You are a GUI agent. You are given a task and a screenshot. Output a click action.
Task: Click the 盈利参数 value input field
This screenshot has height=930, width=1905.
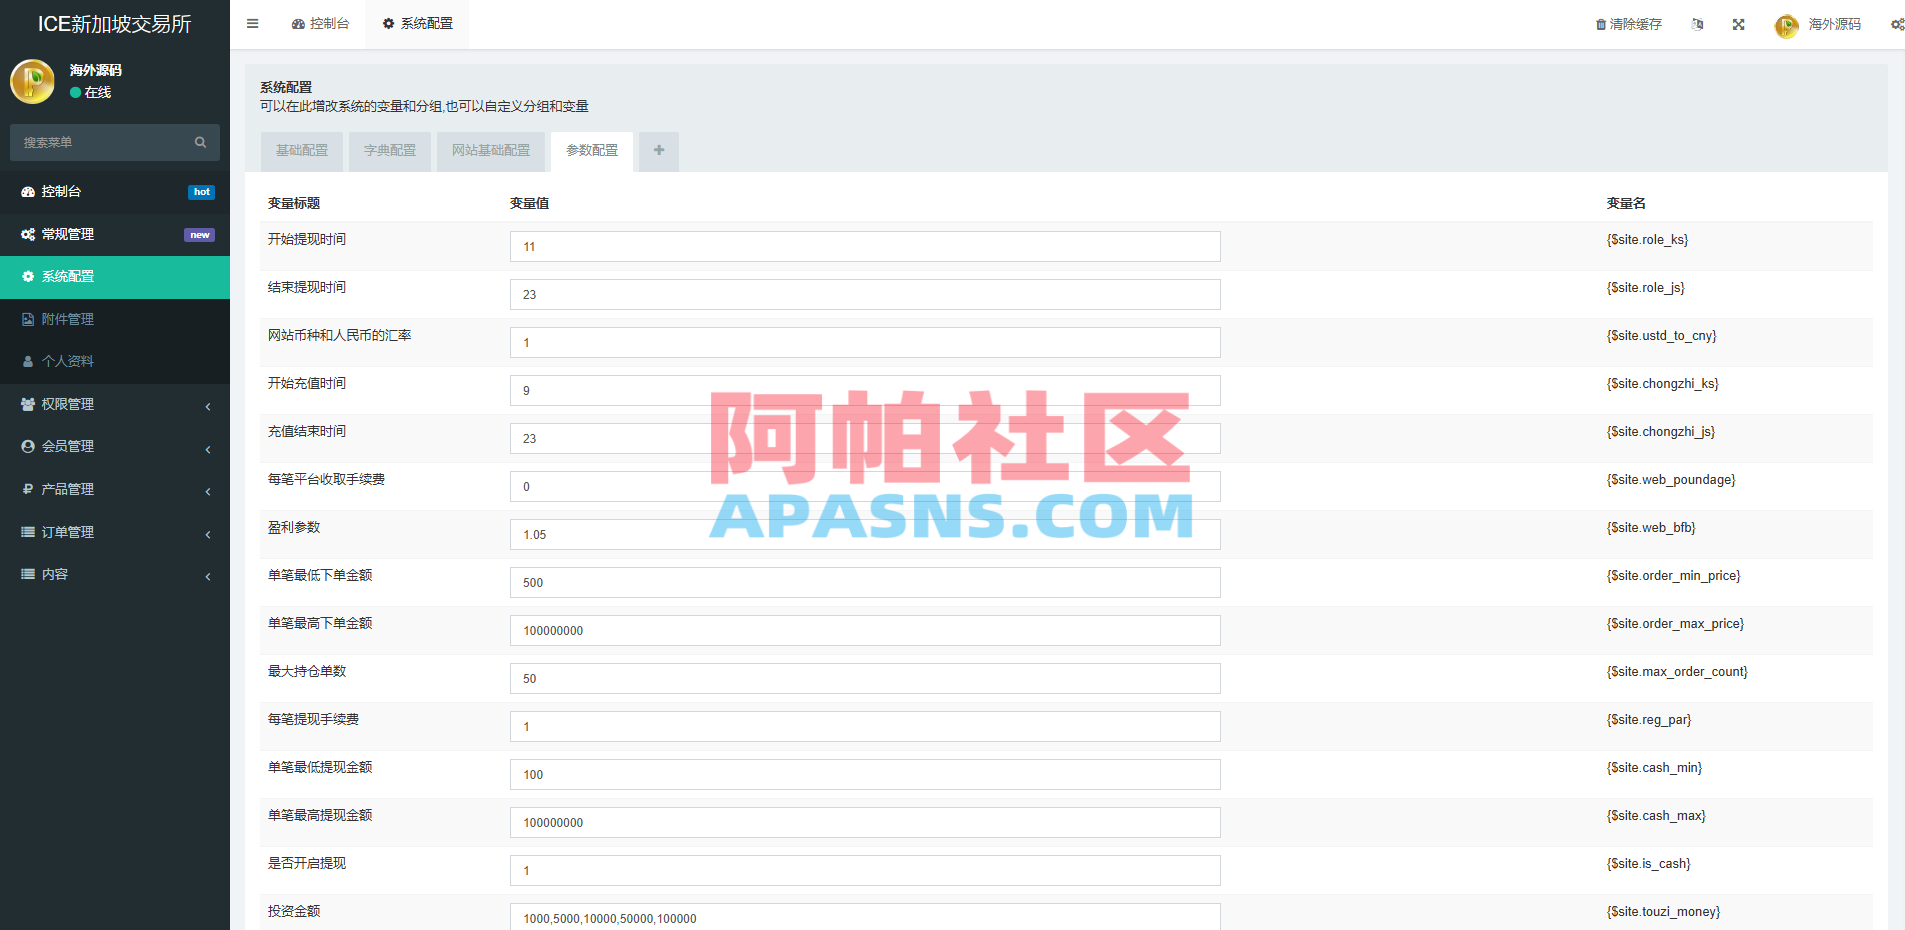coord(863,534)
